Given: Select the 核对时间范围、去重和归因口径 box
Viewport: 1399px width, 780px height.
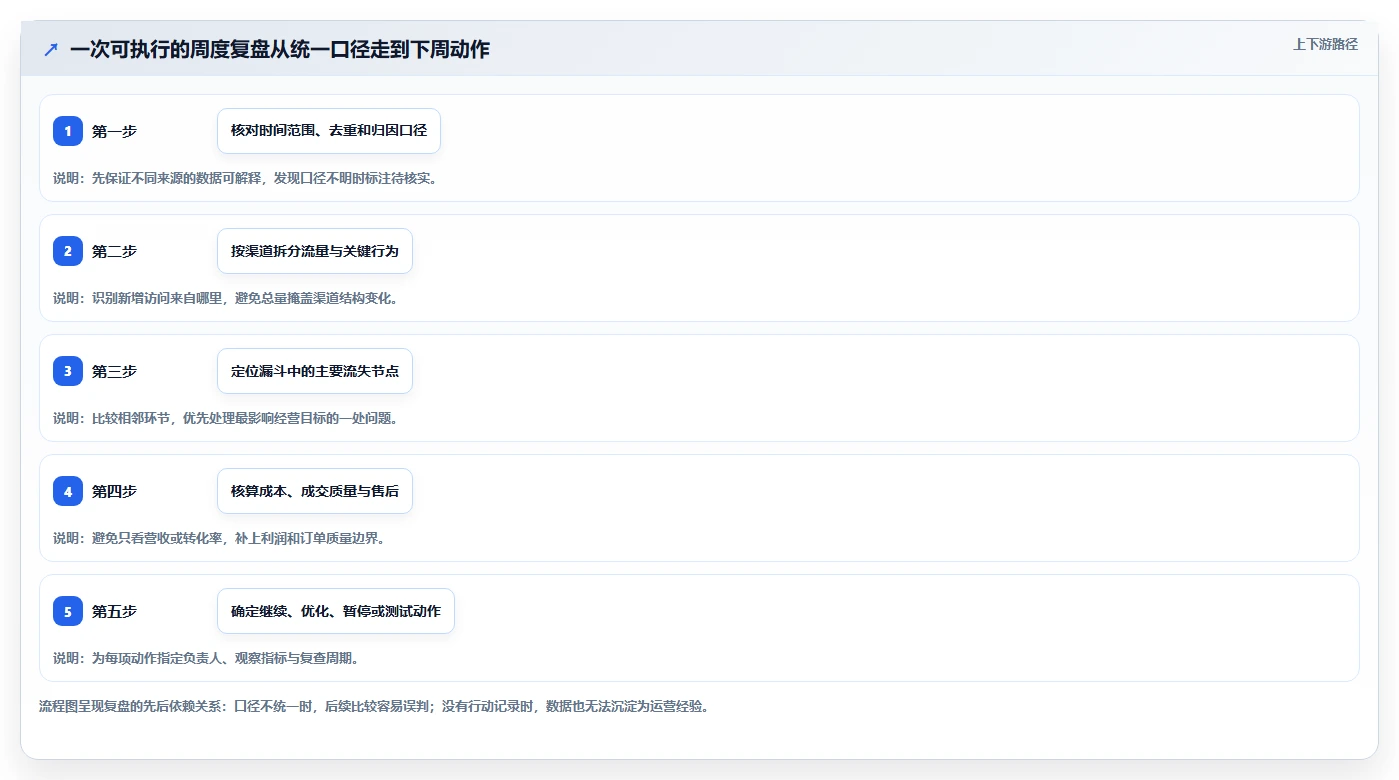Looking at the screenshot, I should (329, 131).
